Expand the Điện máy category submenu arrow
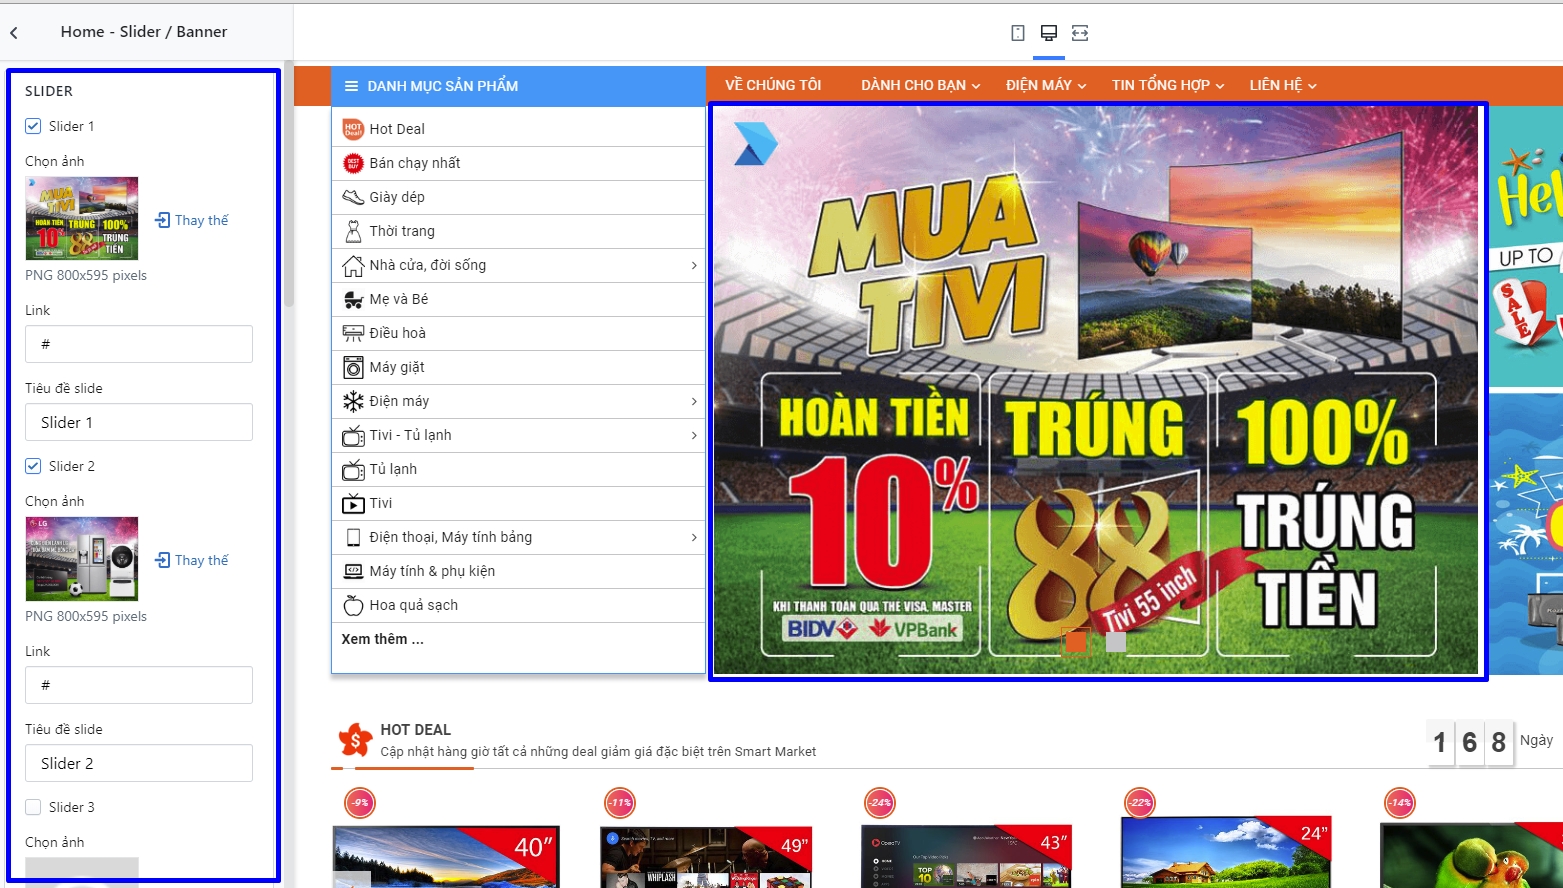 point(694,401)
